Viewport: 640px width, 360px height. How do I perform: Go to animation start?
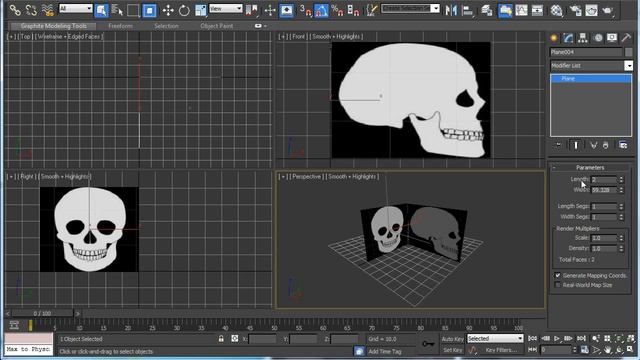pyautogui.click(x=532, y=338)
